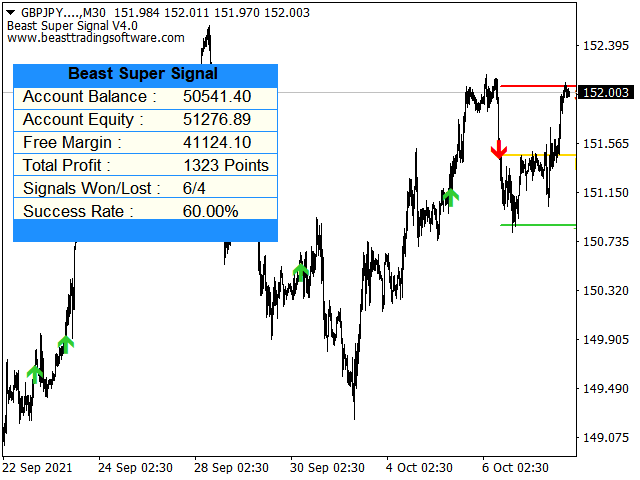Click the 149.075 price scale label
Image resolution: width=640 pixels, height=480 pixels.
click(x=606, y=437)
